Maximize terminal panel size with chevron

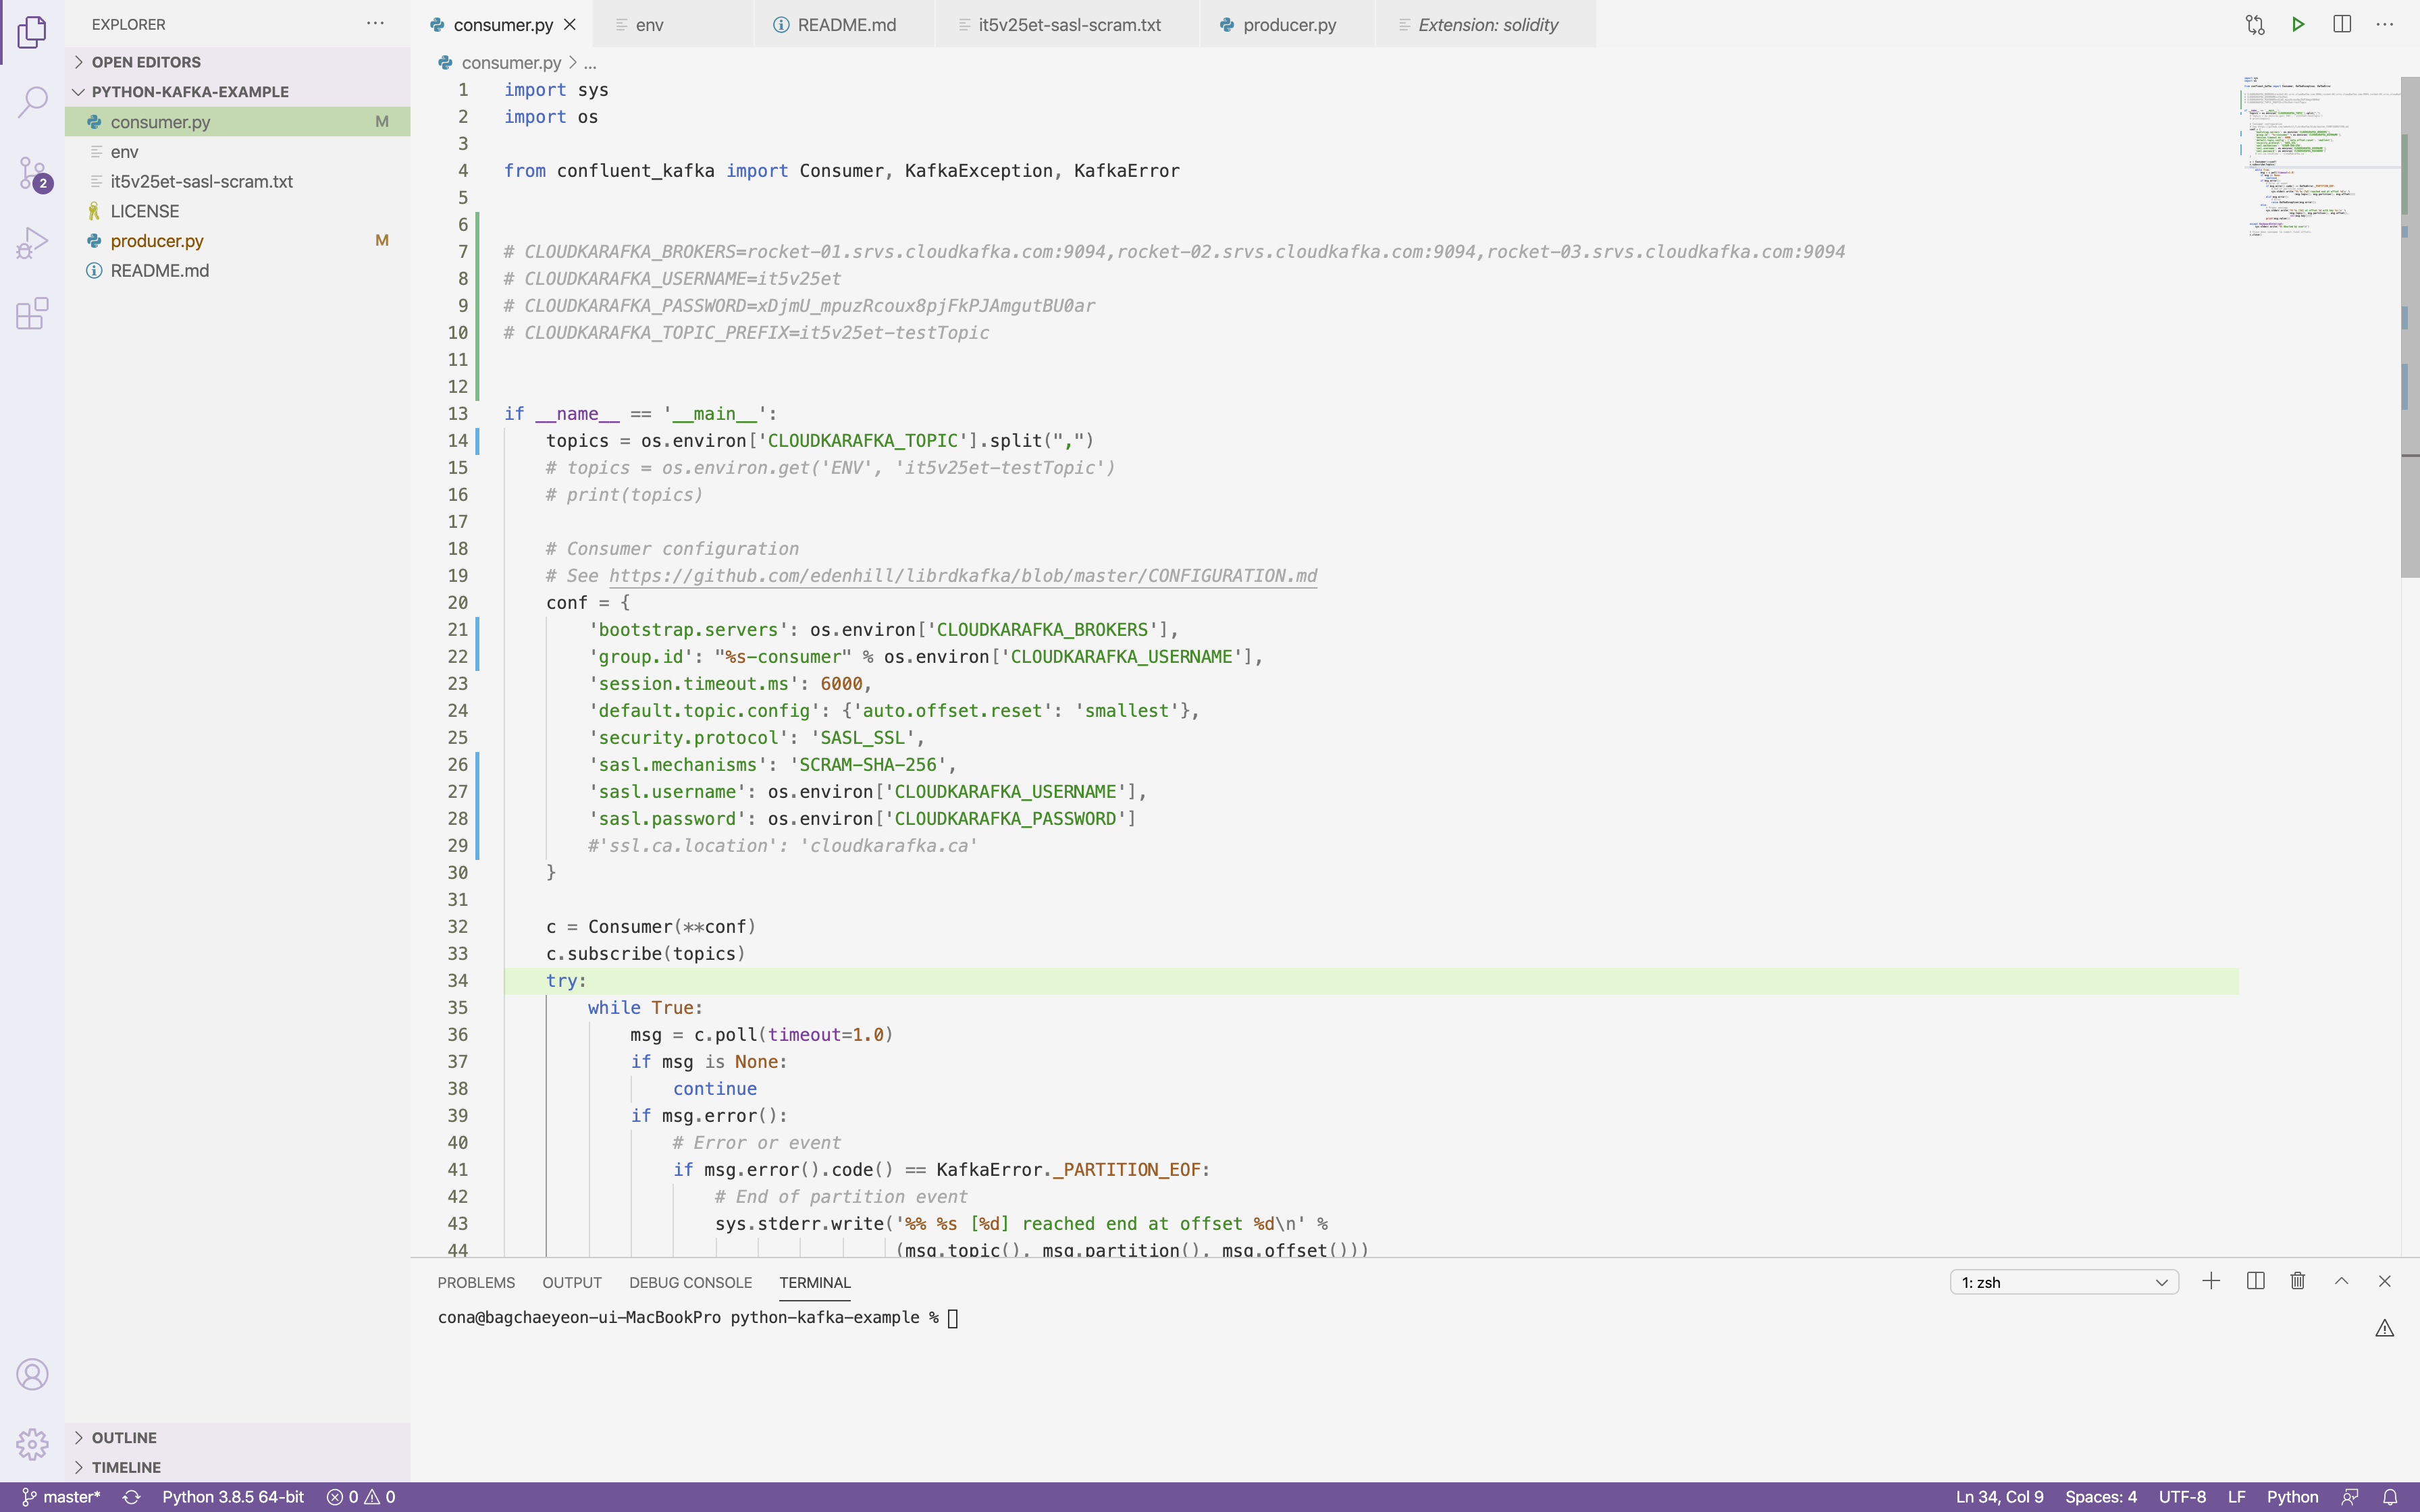tap(2341, 1281)
